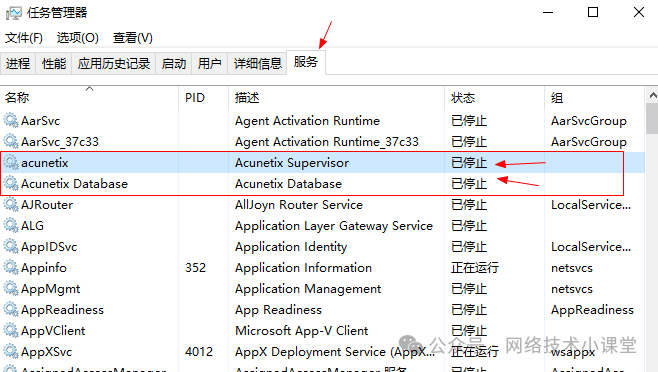Viewport: 658px width, 372px height.
Task: Sort services by 名称 column header
Action: 89,97
